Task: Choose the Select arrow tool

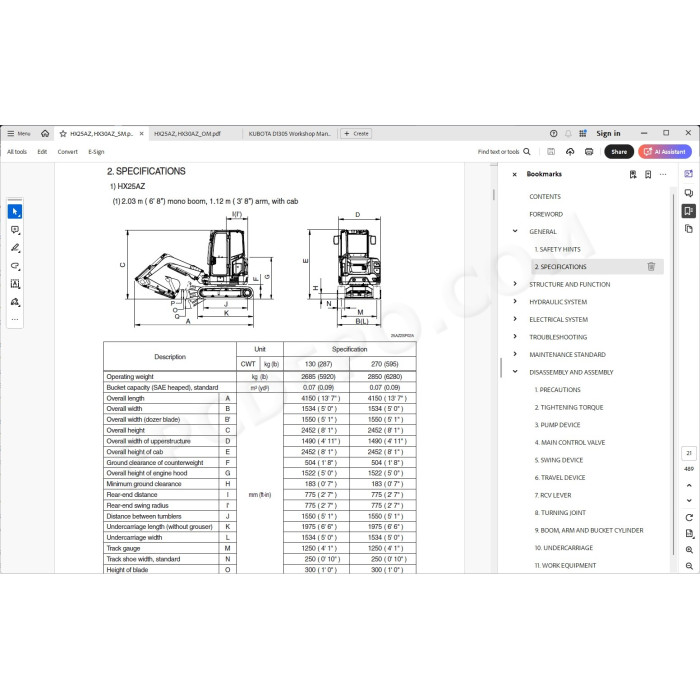Action: tap(15, 212)
